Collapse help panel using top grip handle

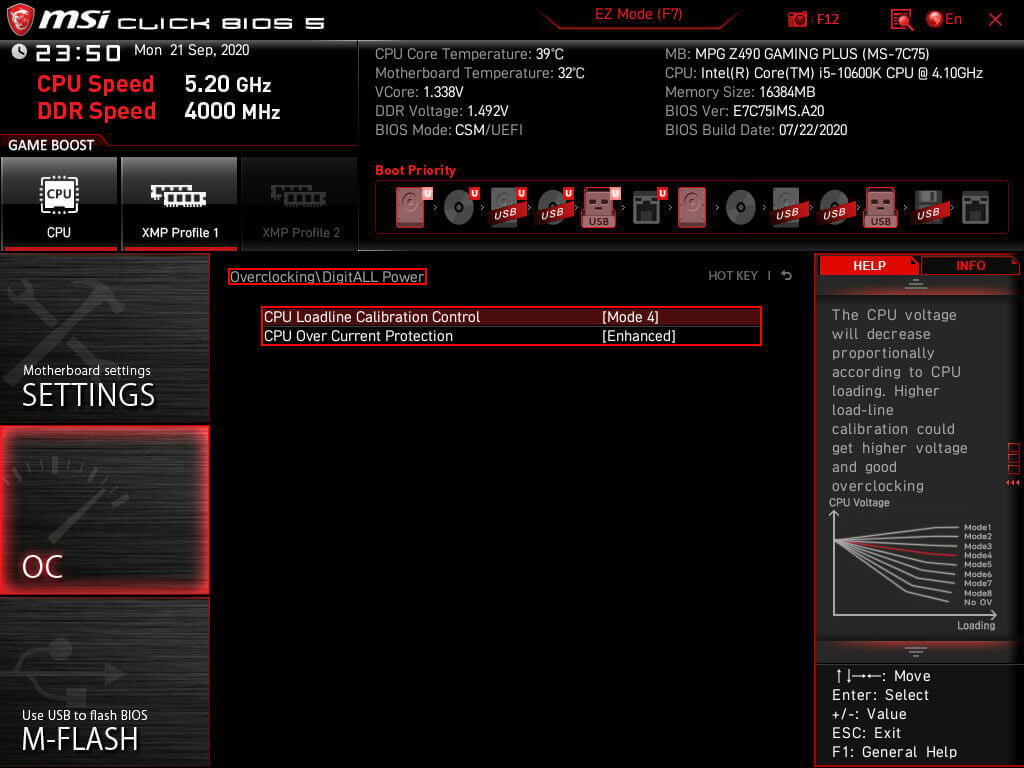click(x=916, y=284)
